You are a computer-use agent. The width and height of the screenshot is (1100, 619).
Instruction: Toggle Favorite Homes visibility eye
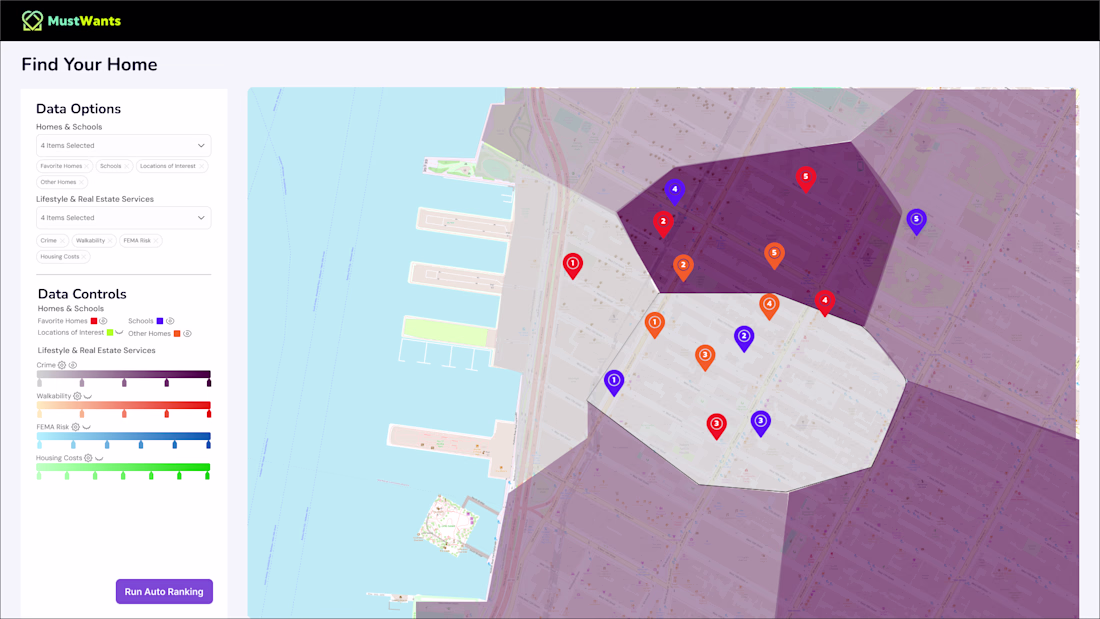tap(103, 321)
